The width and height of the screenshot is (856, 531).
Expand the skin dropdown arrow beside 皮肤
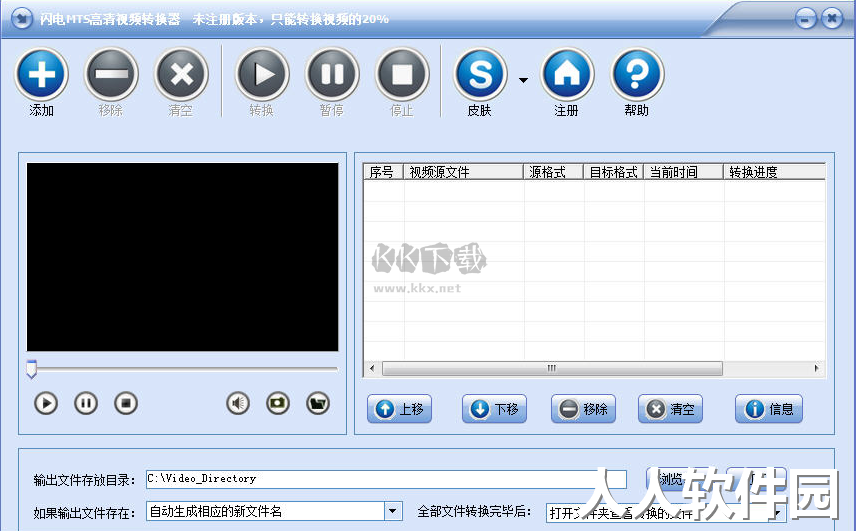coord(524,80)
